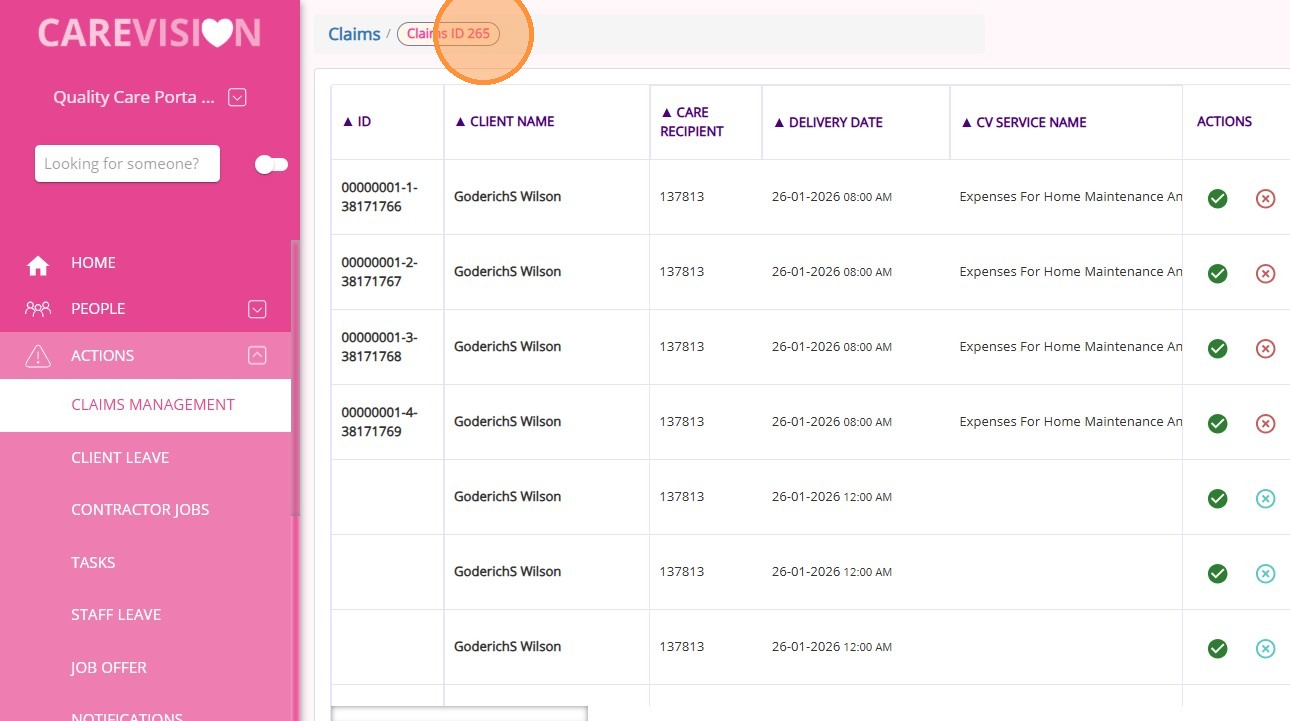Focus the "Looking for someone?" search field
The height and width of the screenshot is (721, 1290).
[x=127, y=164]
